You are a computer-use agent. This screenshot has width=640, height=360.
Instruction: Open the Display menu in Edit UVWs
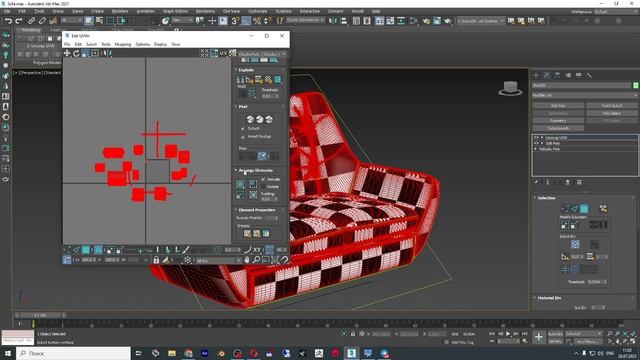point(160,44)
